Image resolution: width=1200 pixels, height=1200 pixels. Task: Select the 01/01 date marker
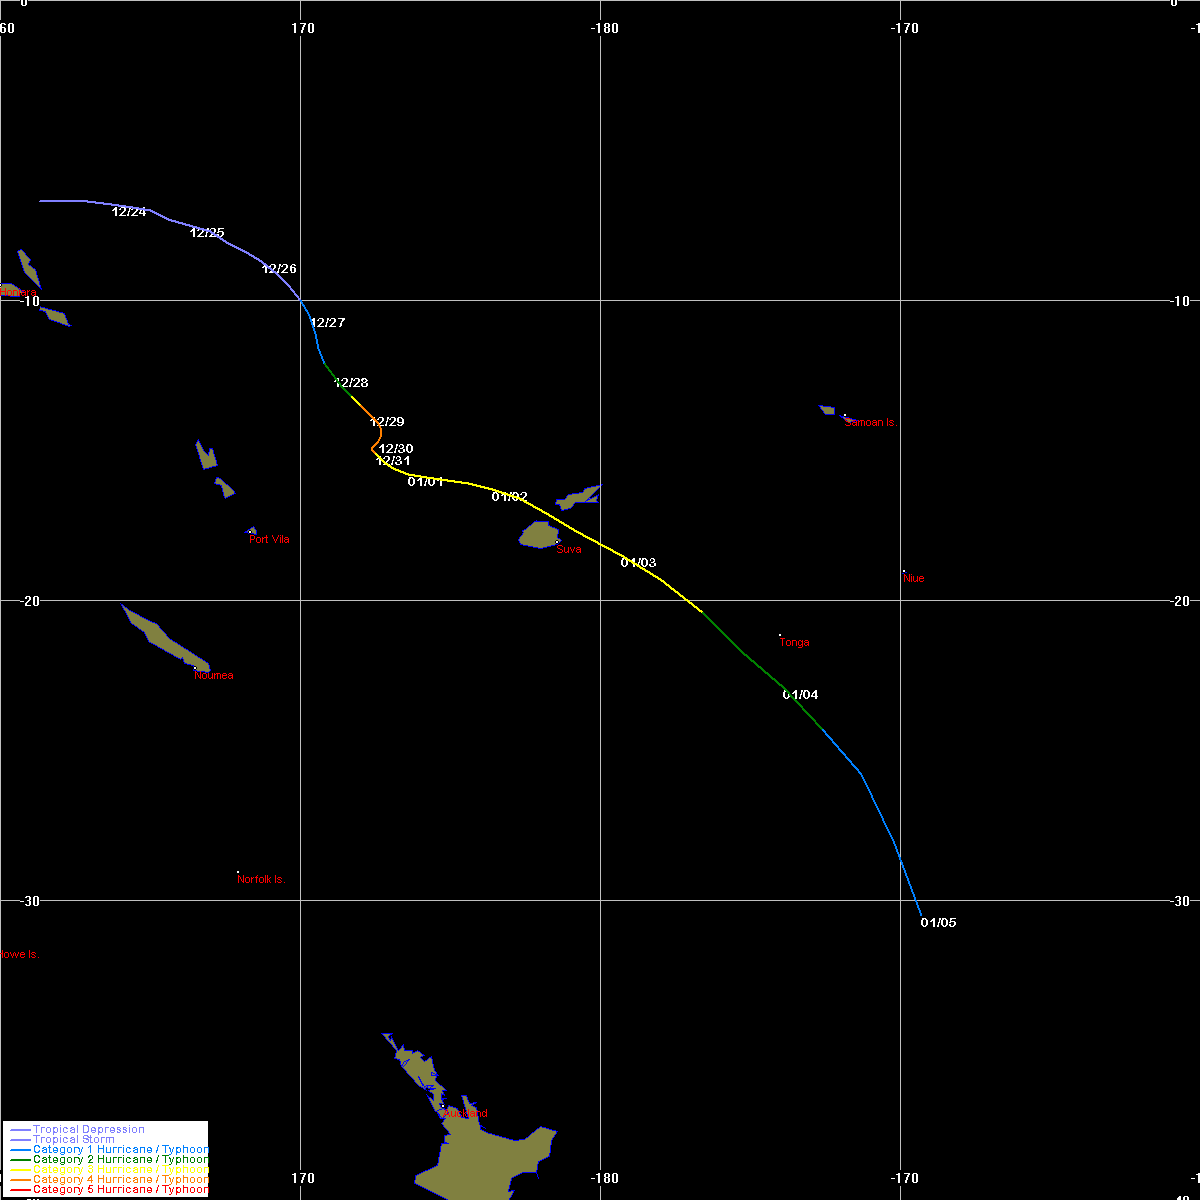pyautogui.click(x=425, y=482)
